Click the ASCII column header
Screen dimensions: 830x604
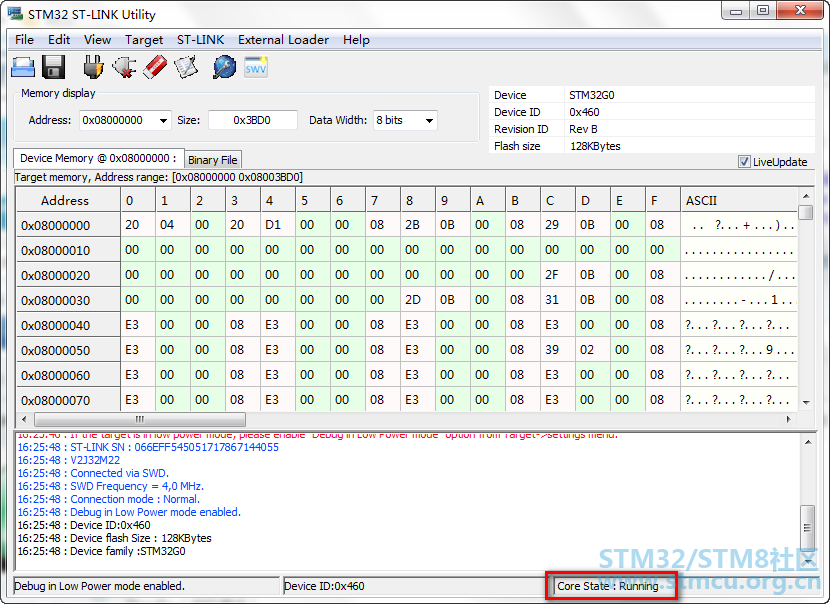739,201
